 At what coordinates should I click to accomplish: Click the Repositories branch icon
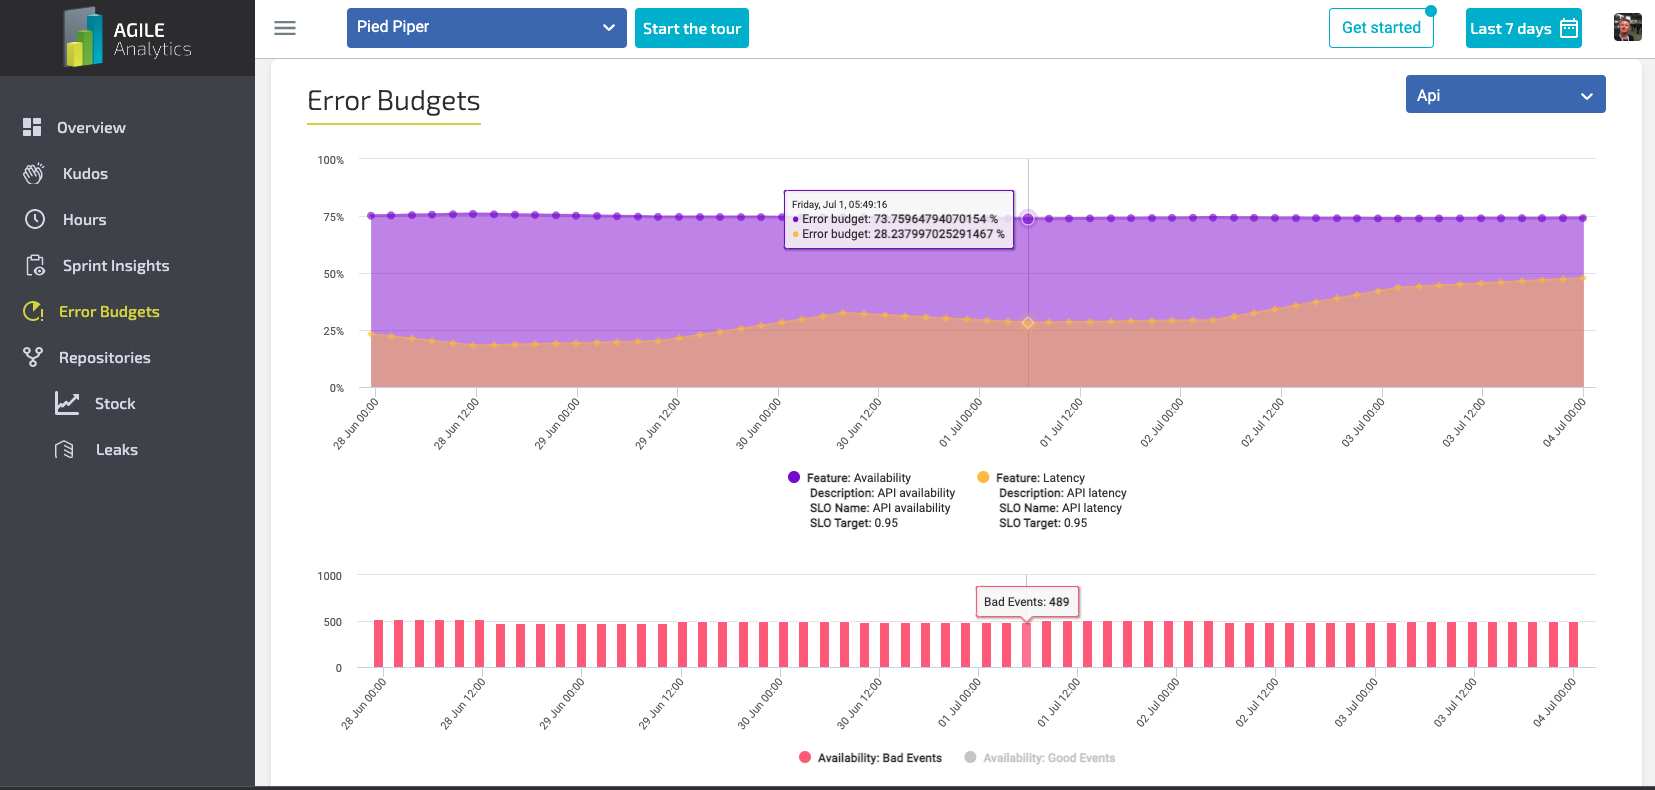click(x=33, y=357)
